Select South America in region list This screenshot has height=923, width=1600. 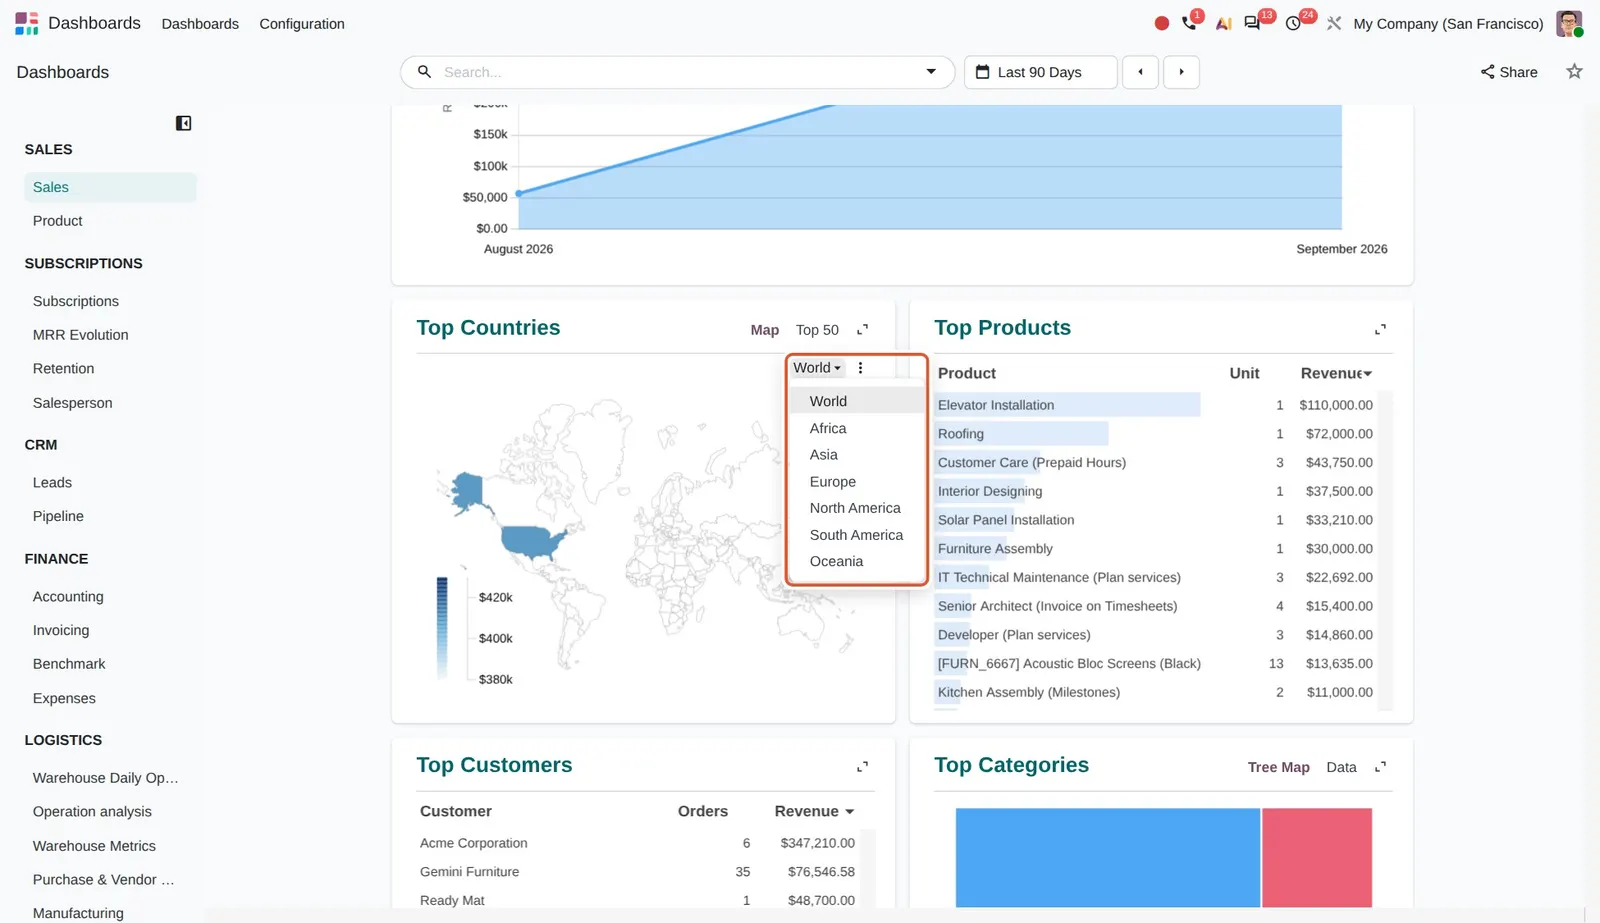(x=856, y=535)
